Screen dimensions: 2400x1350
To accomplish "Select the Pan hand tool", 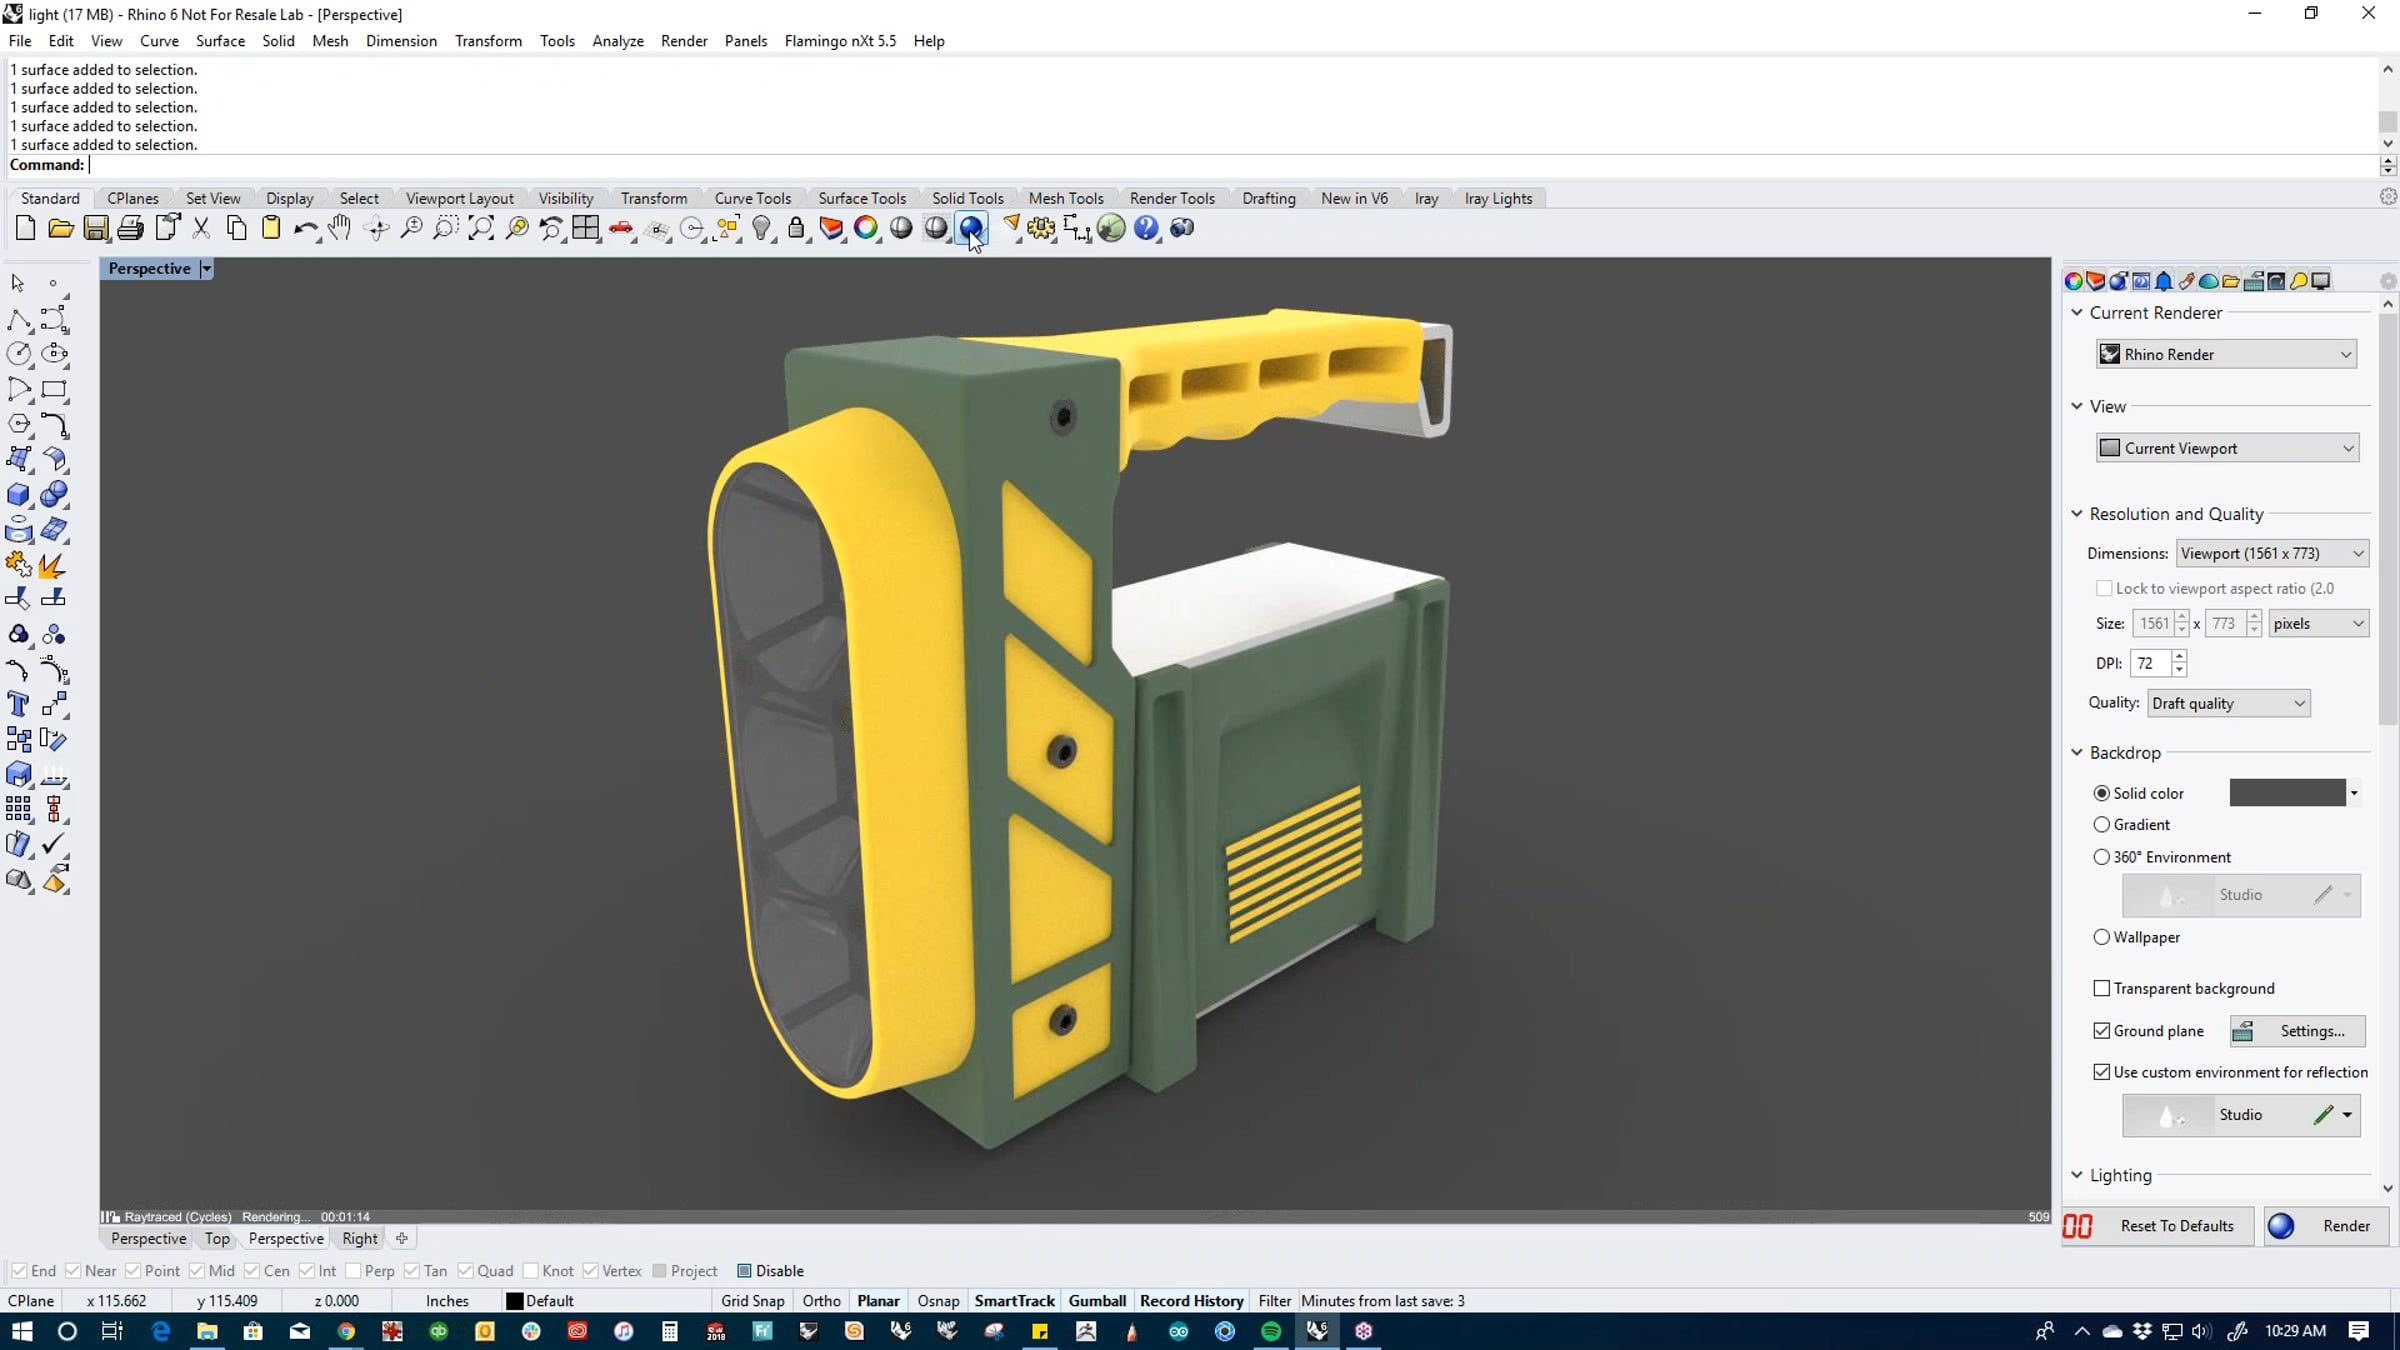I will click(x=340, y=228).
